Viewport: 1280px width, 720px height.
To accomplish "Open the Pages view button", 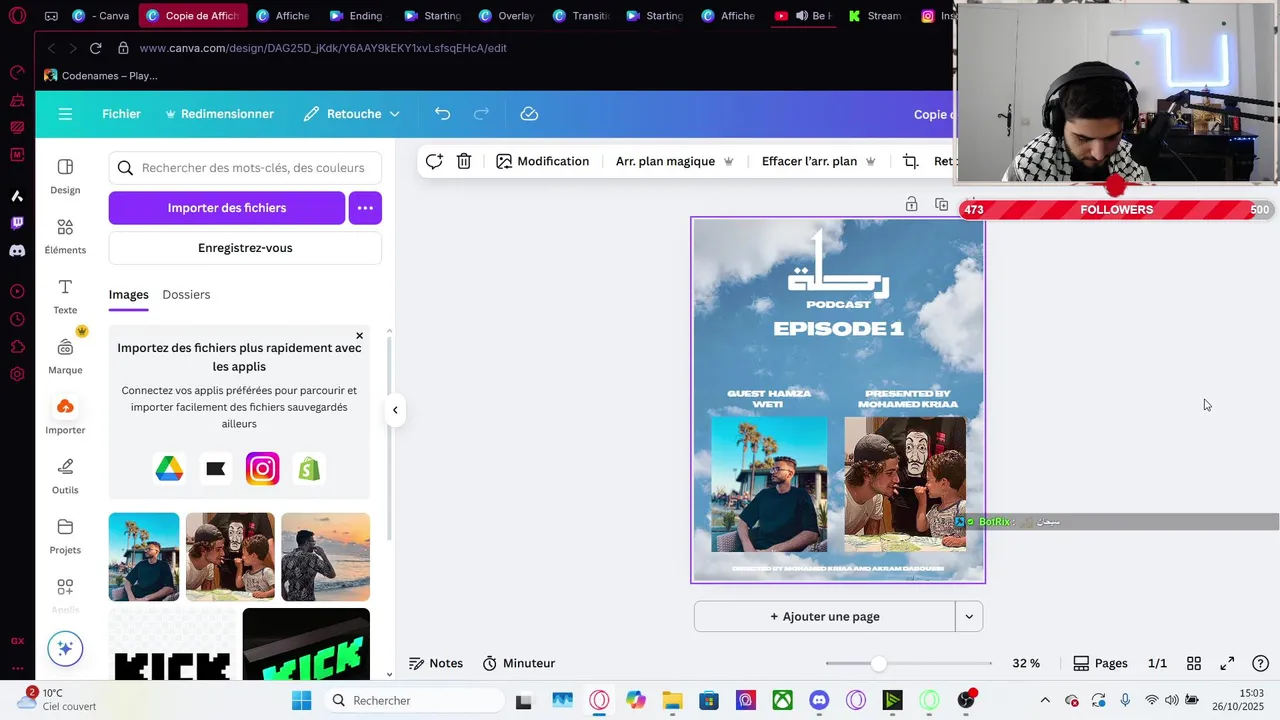I will (x=1101, y=663).
